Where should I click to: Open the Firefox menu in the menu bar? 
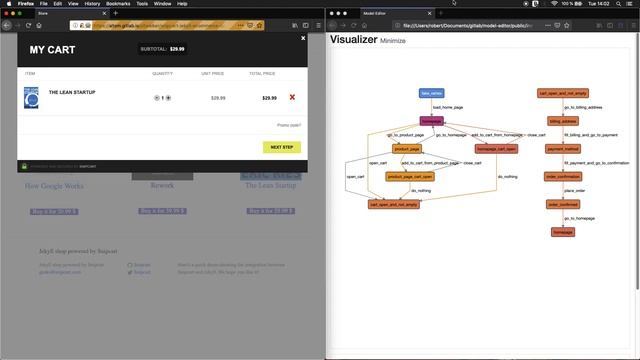pos(26,3)
